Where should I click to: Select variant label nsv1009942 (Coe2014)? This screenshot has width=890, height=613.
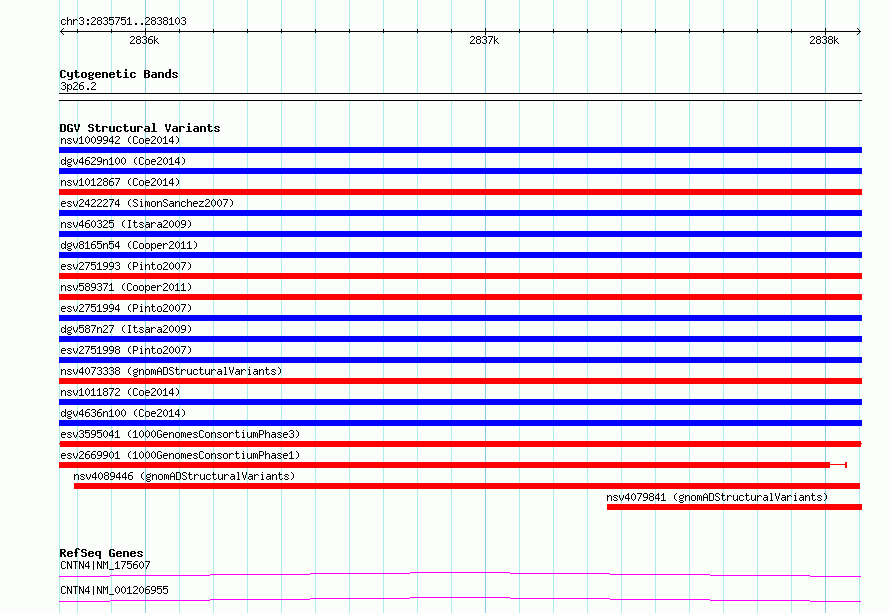coord(120,140)
